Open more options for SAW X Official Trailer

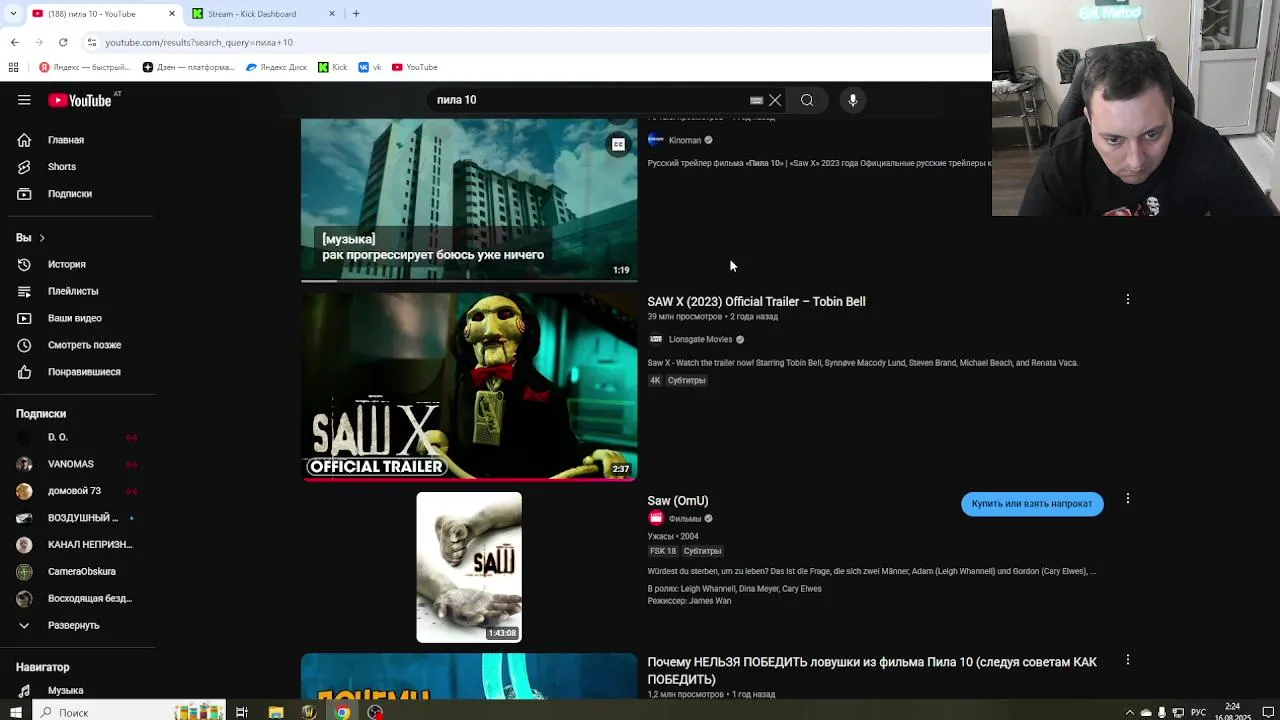[x=1128, y=299]
